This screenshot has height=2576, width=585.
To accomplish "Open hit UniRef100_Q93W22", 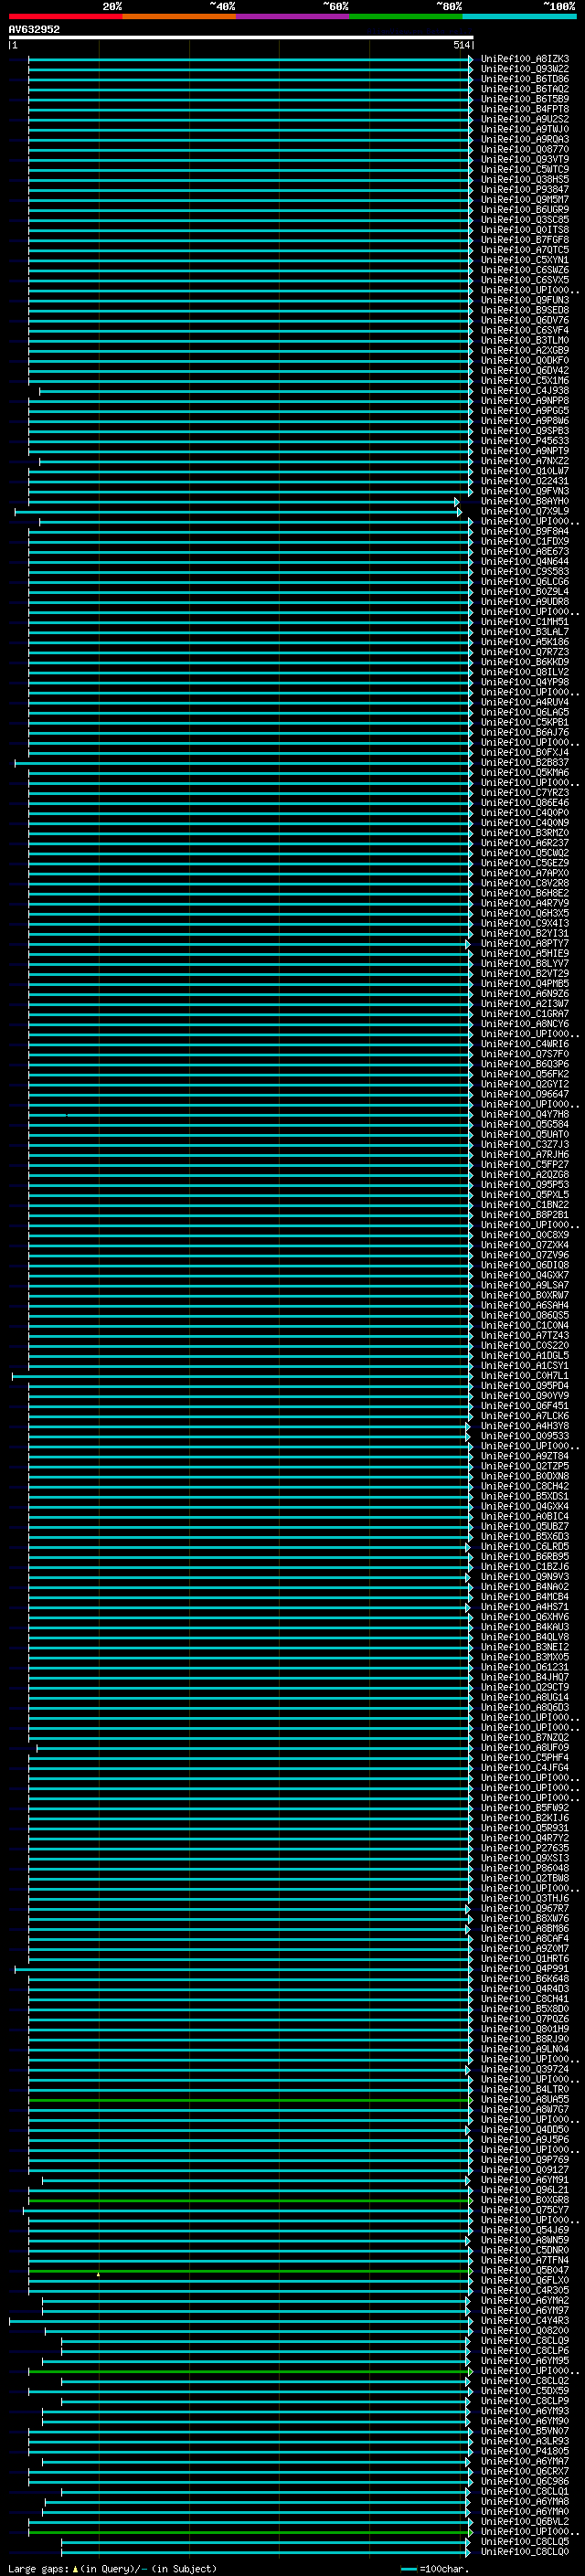I will click(525, 69).
